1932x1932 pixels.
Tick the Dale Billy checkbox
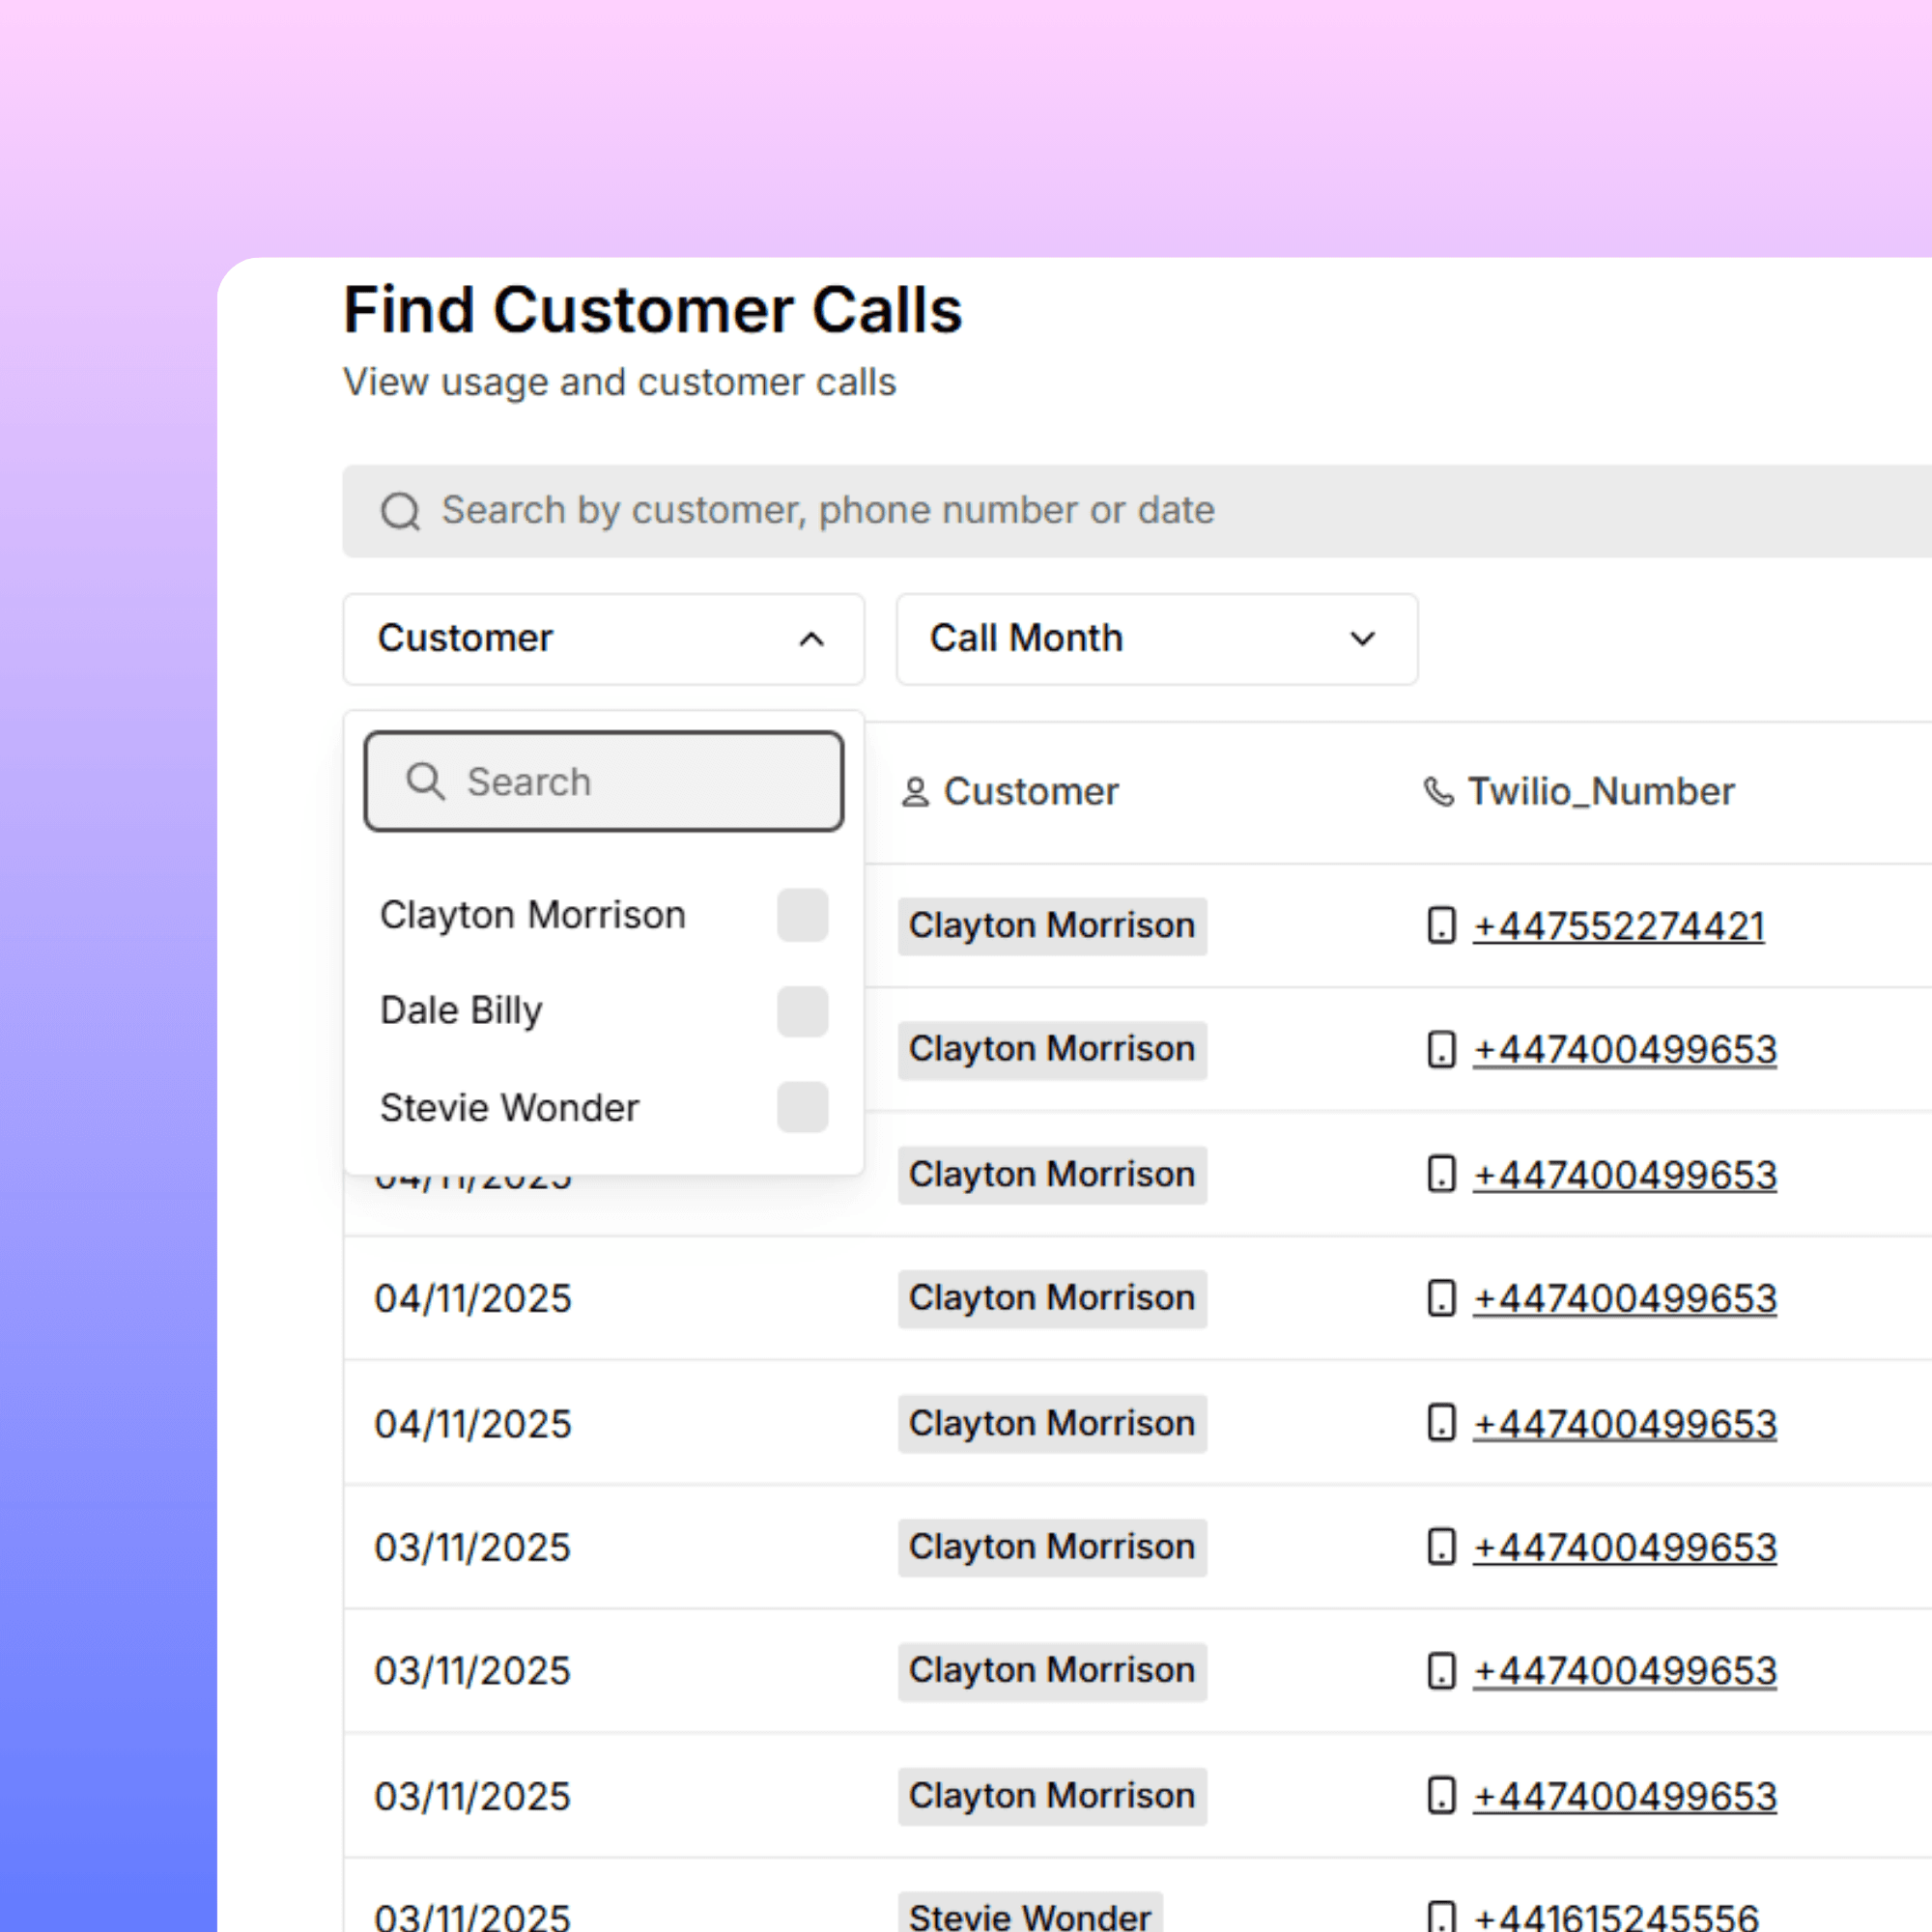click(802, 1011)
